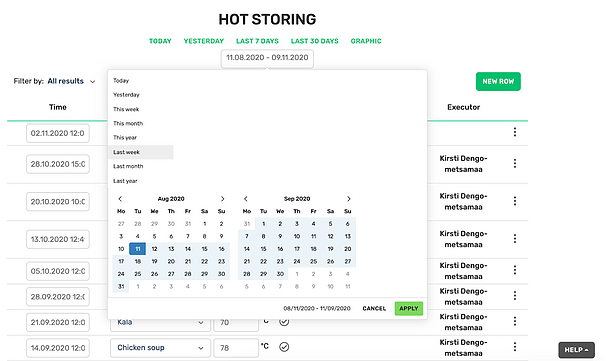607x361 pixels.
Task: Click the NEW ROW button
Action: tap(498, 82)
